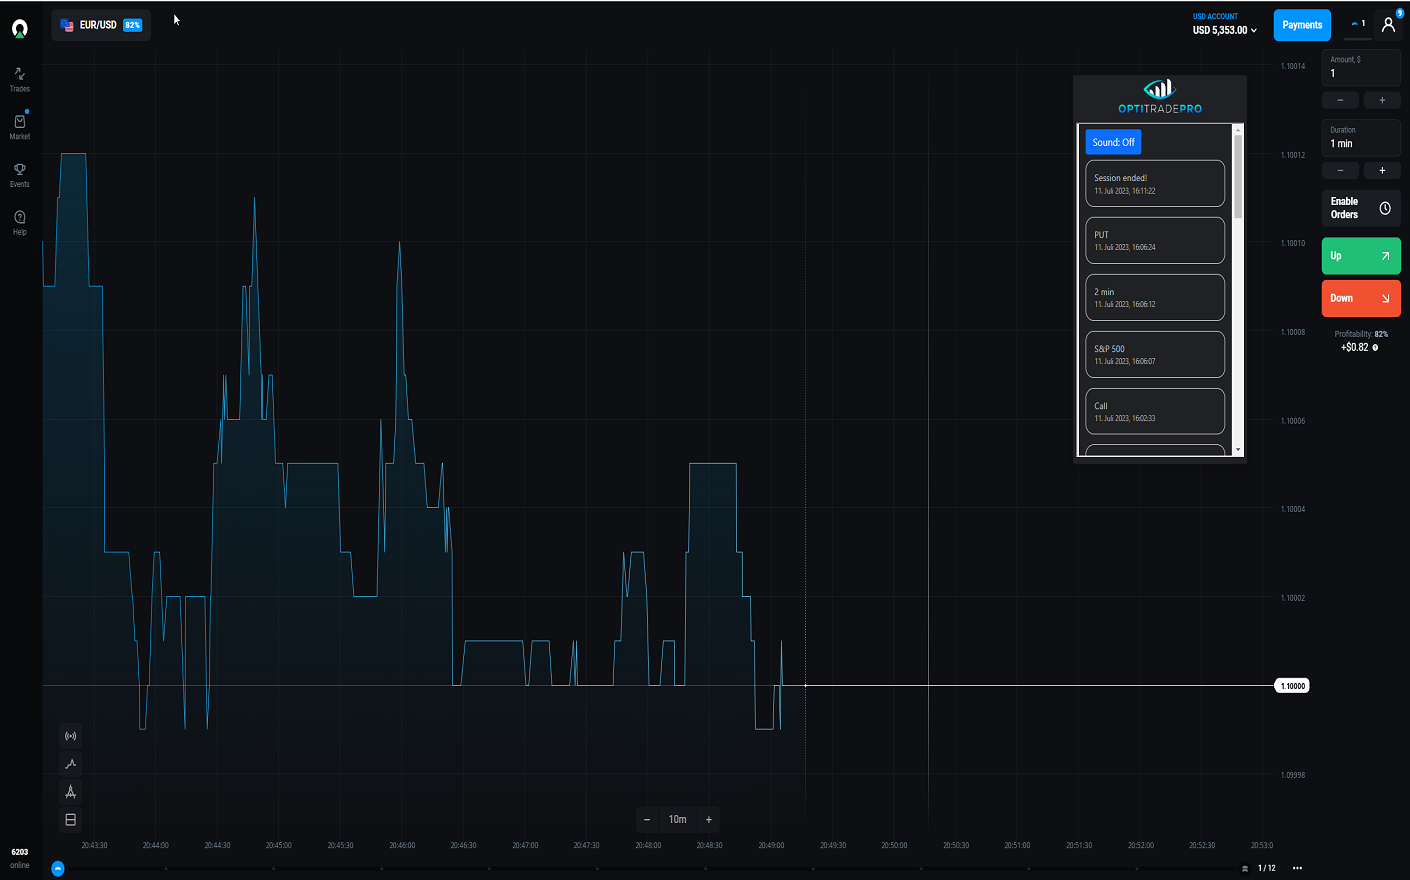
Task: Click the Payments button
Action: pyautogui.click(x=1302, y=25)
